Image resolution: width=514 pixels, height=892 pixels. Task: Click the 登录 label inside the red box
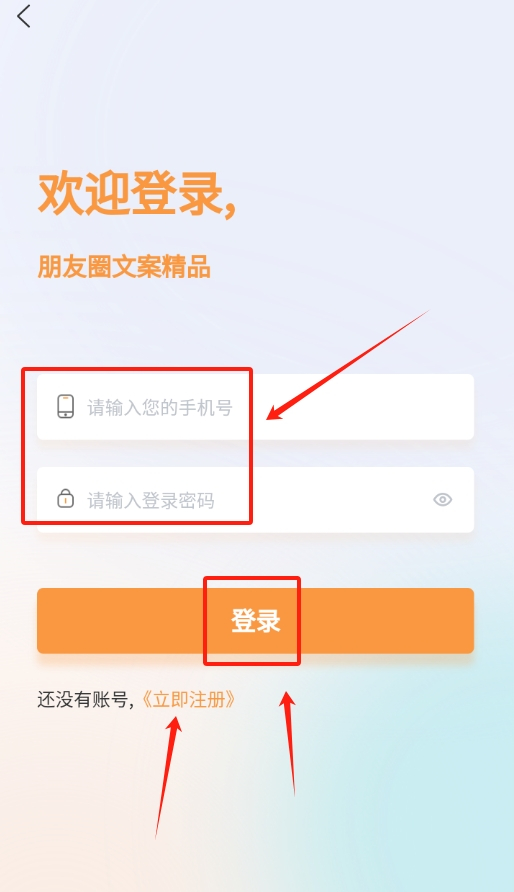click(x=256, y=621)
